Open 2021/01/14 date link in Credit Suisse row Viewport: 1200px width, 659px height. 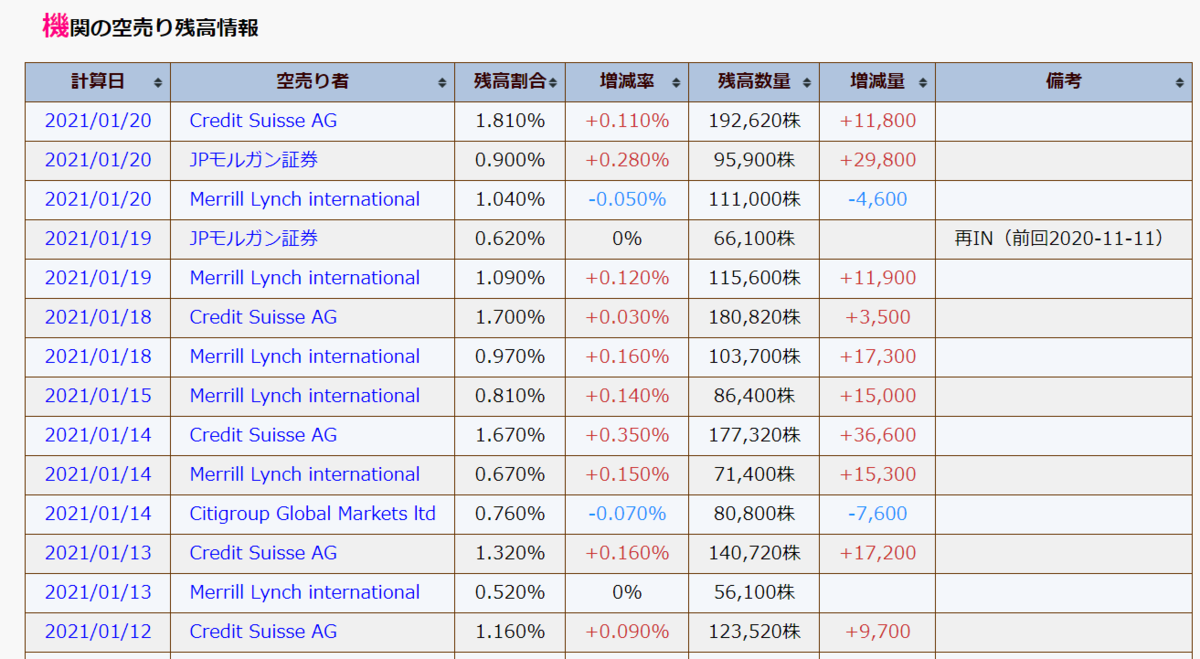[x=98, y=435]
